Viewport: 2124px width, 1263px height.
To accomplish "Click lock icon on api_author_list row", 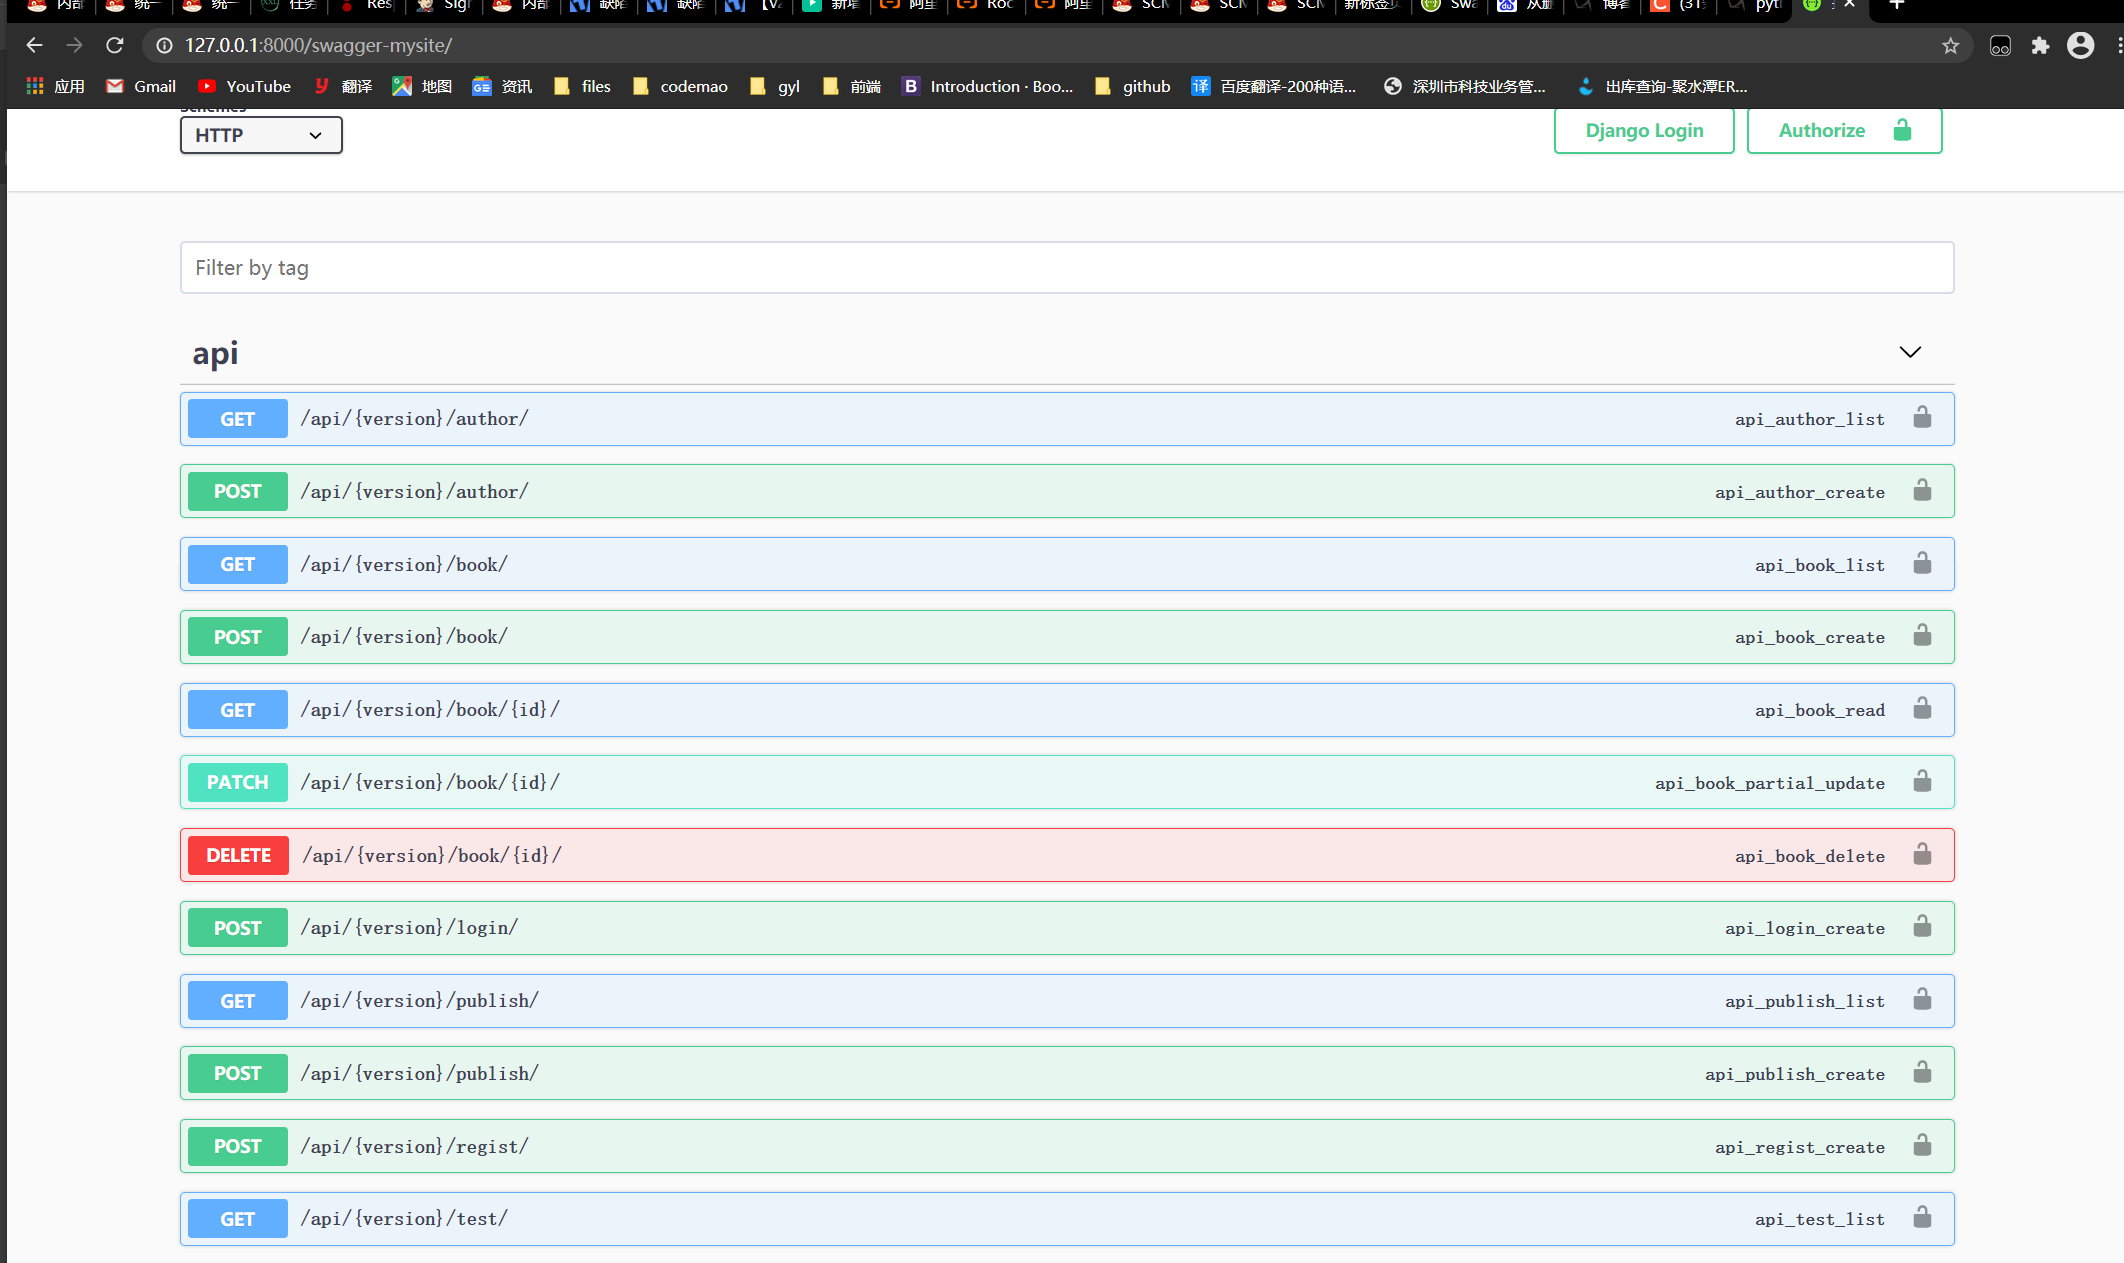I will (1921, 418).
